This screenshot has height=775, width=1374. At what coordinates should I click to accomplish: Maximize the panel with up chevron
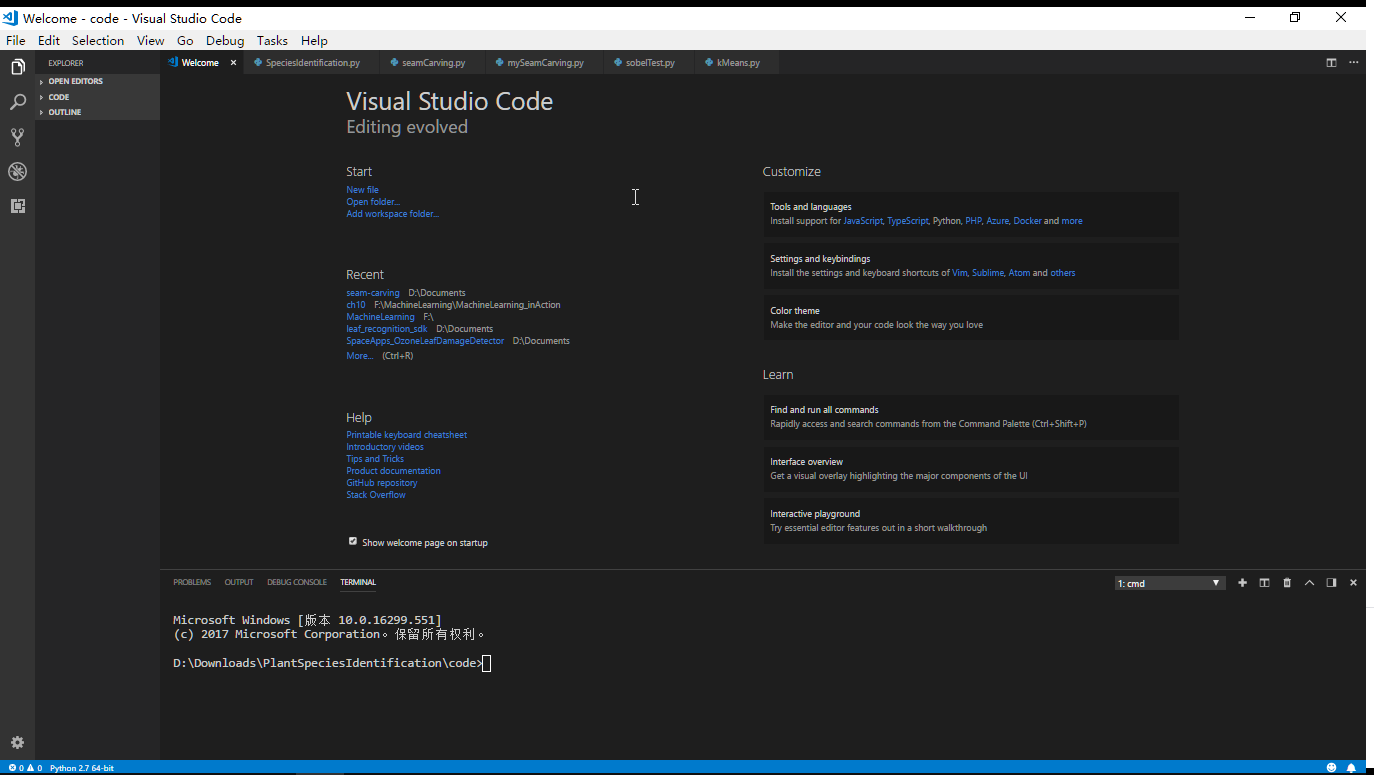(x=1309, y=583)
